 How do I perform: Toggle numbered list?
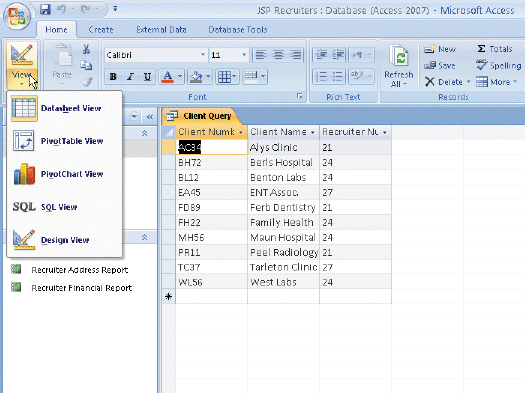321,77
